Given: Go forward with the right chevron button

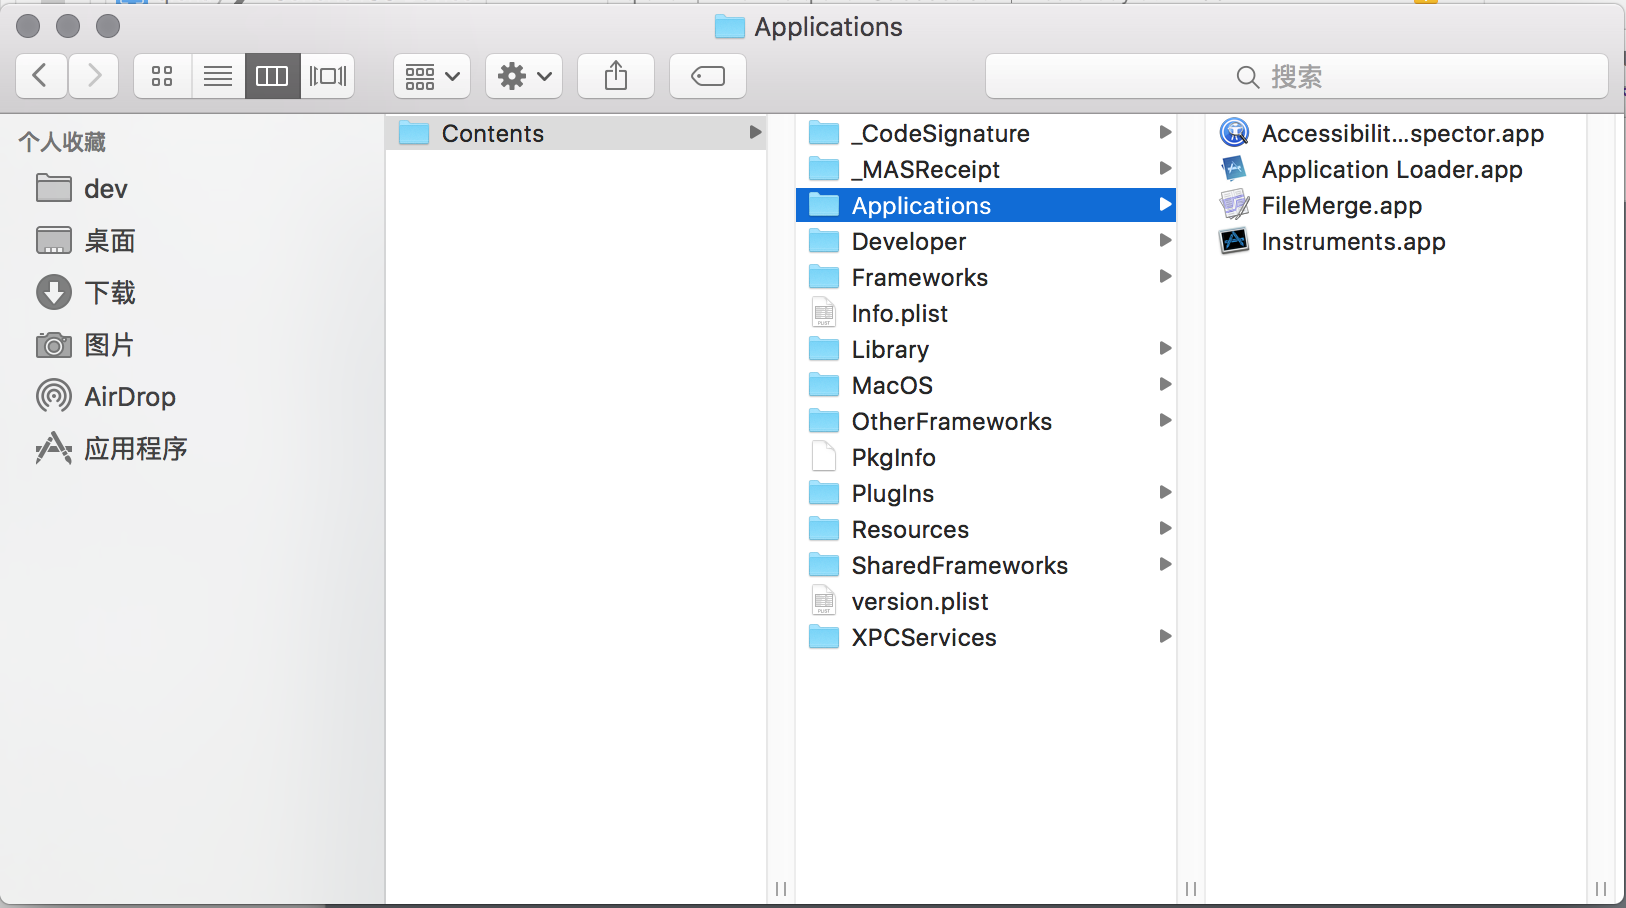Looking at the screenshot, I should (x=94, y=76).
